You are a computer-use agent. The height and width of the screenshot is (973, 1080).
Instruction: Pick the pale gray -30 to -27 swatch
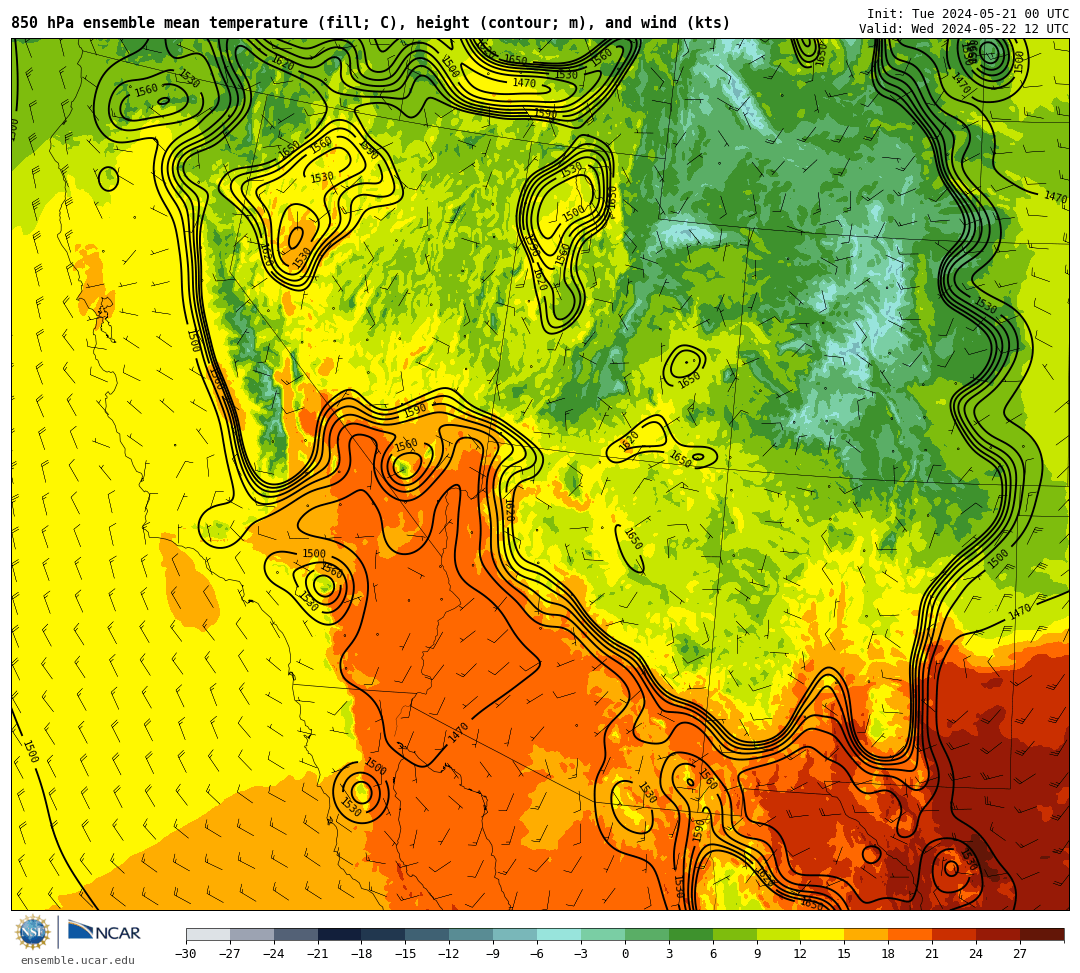coord(208,934)
